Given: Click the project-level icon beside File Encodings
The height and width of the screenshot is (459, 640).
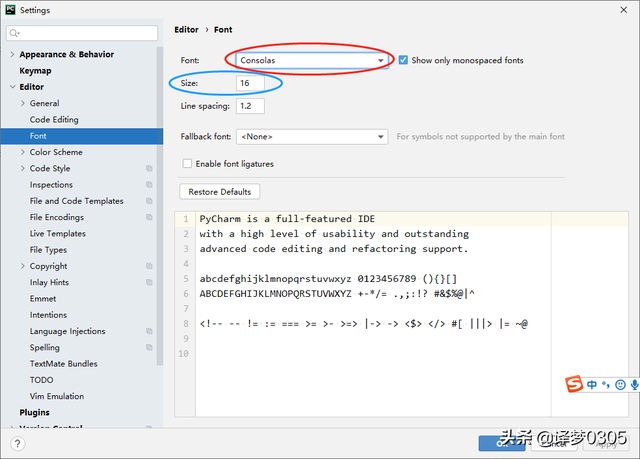Looking at the screenshot, I should [x=149, y=217].
